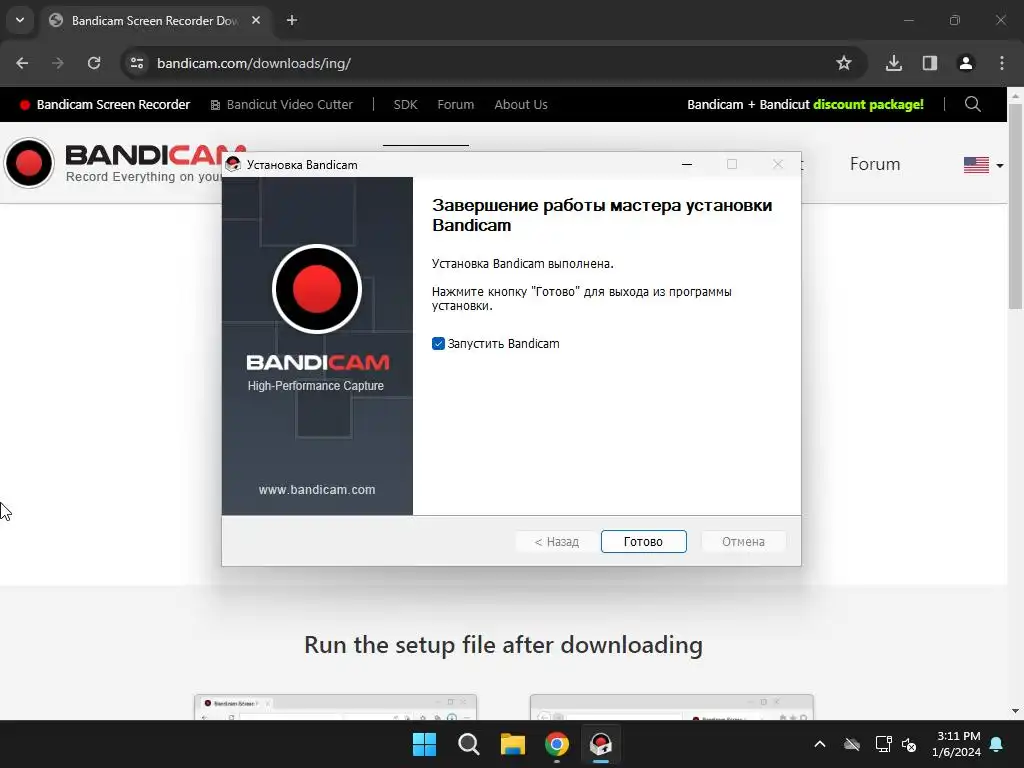Screen dimensions: 1024x768
Task: Open the clock showing 3:11 PM
Action: pos(956,744)
